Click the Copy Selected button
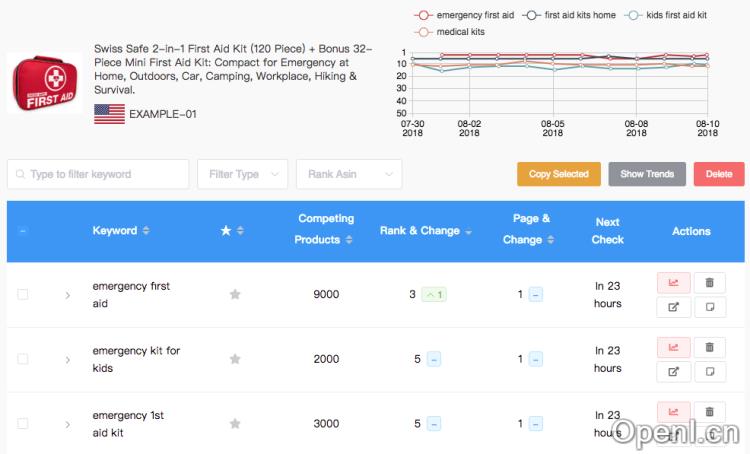Image resolution: width=750 pixels, height=454 pixels. 558,174
